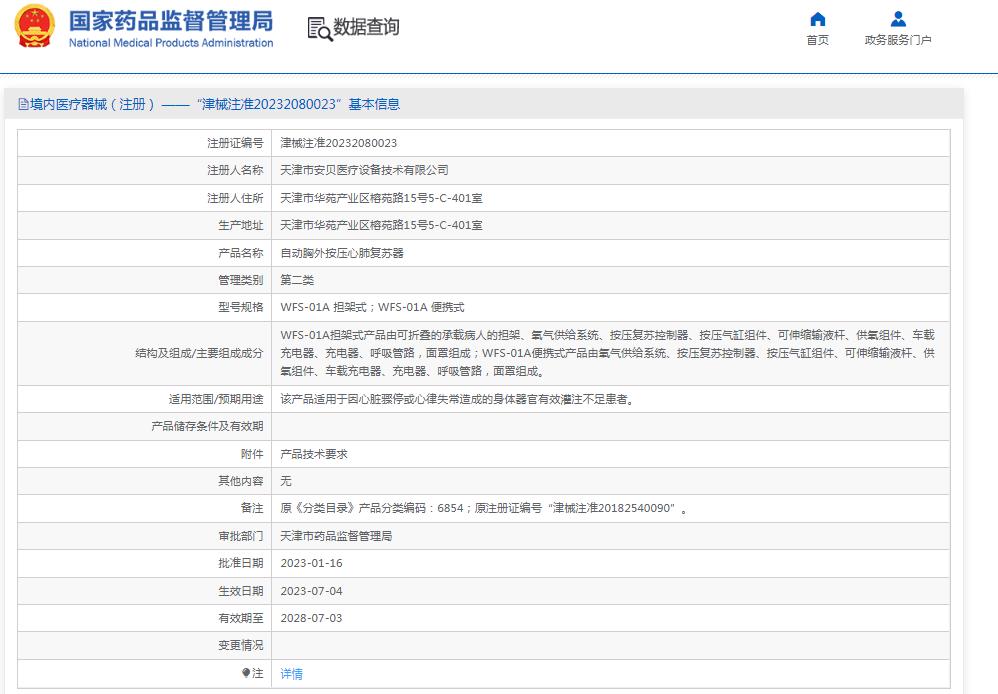998x694 pixels.
Task: Select company name 天津市安贝医疗设备技术有限公司
Action: tap(365, 171)
